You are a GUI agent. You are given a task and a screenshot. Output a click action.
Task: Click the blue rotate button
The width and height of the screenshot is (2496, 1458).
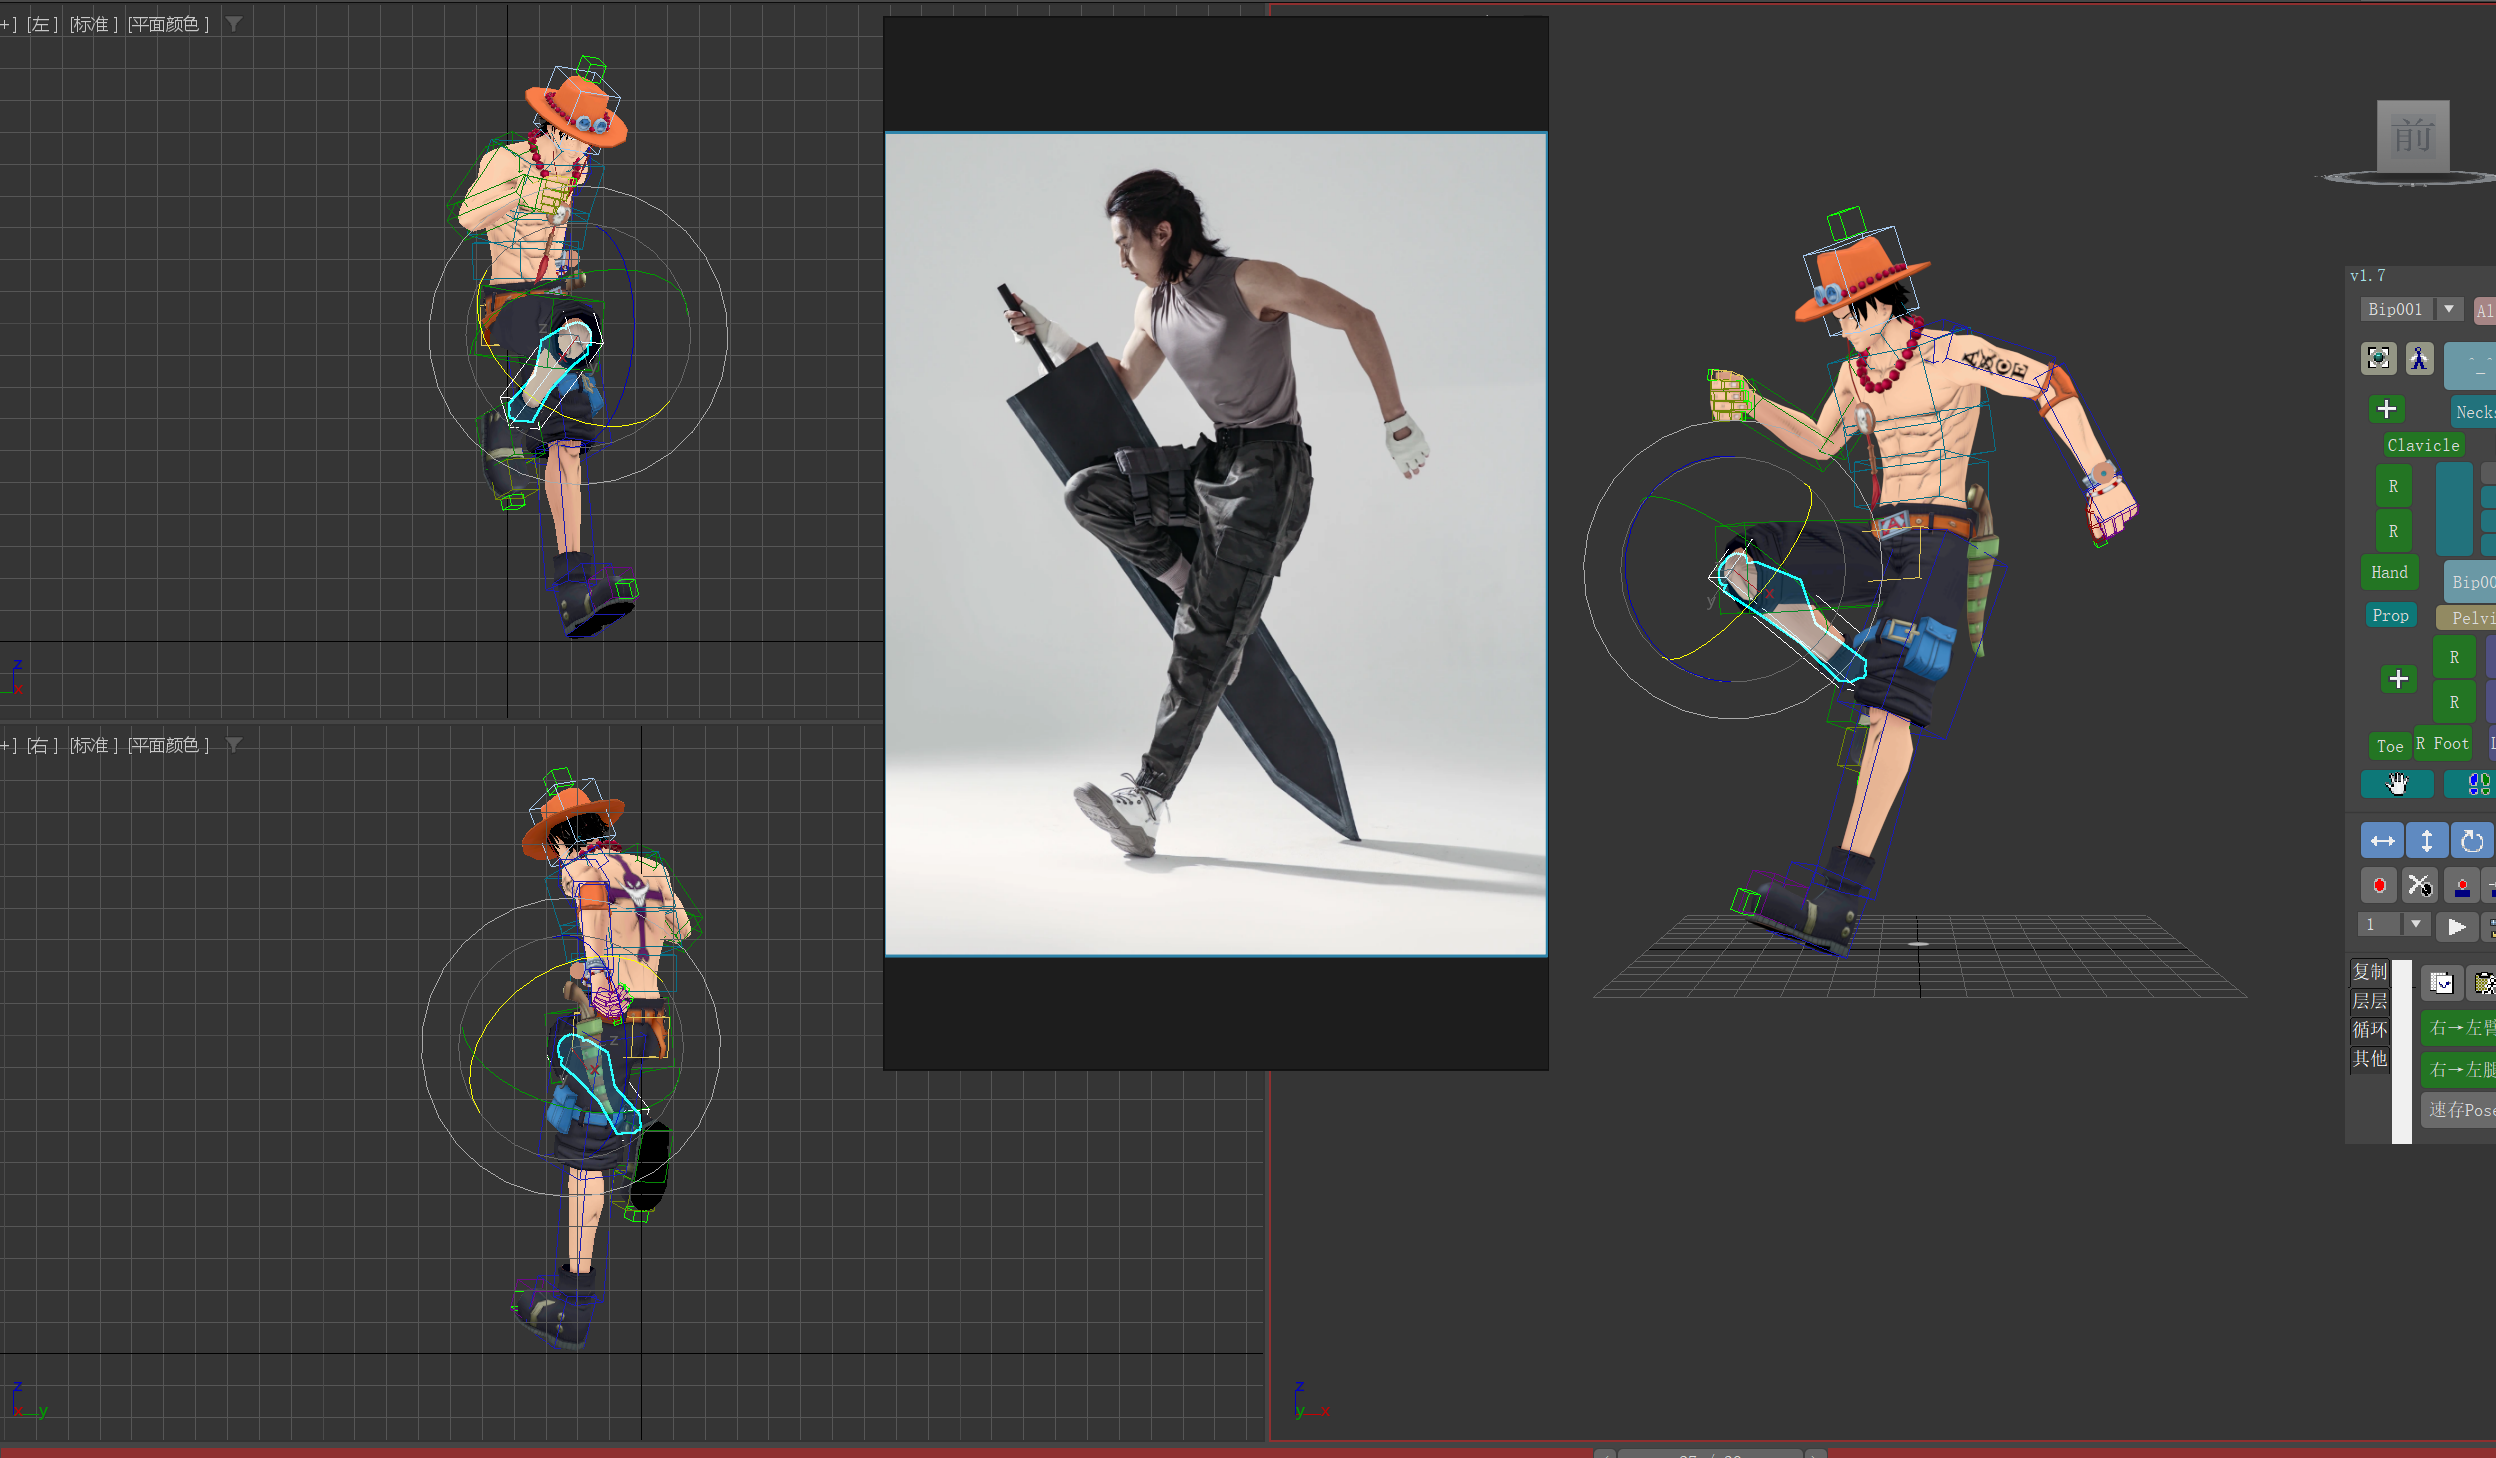2471,841
